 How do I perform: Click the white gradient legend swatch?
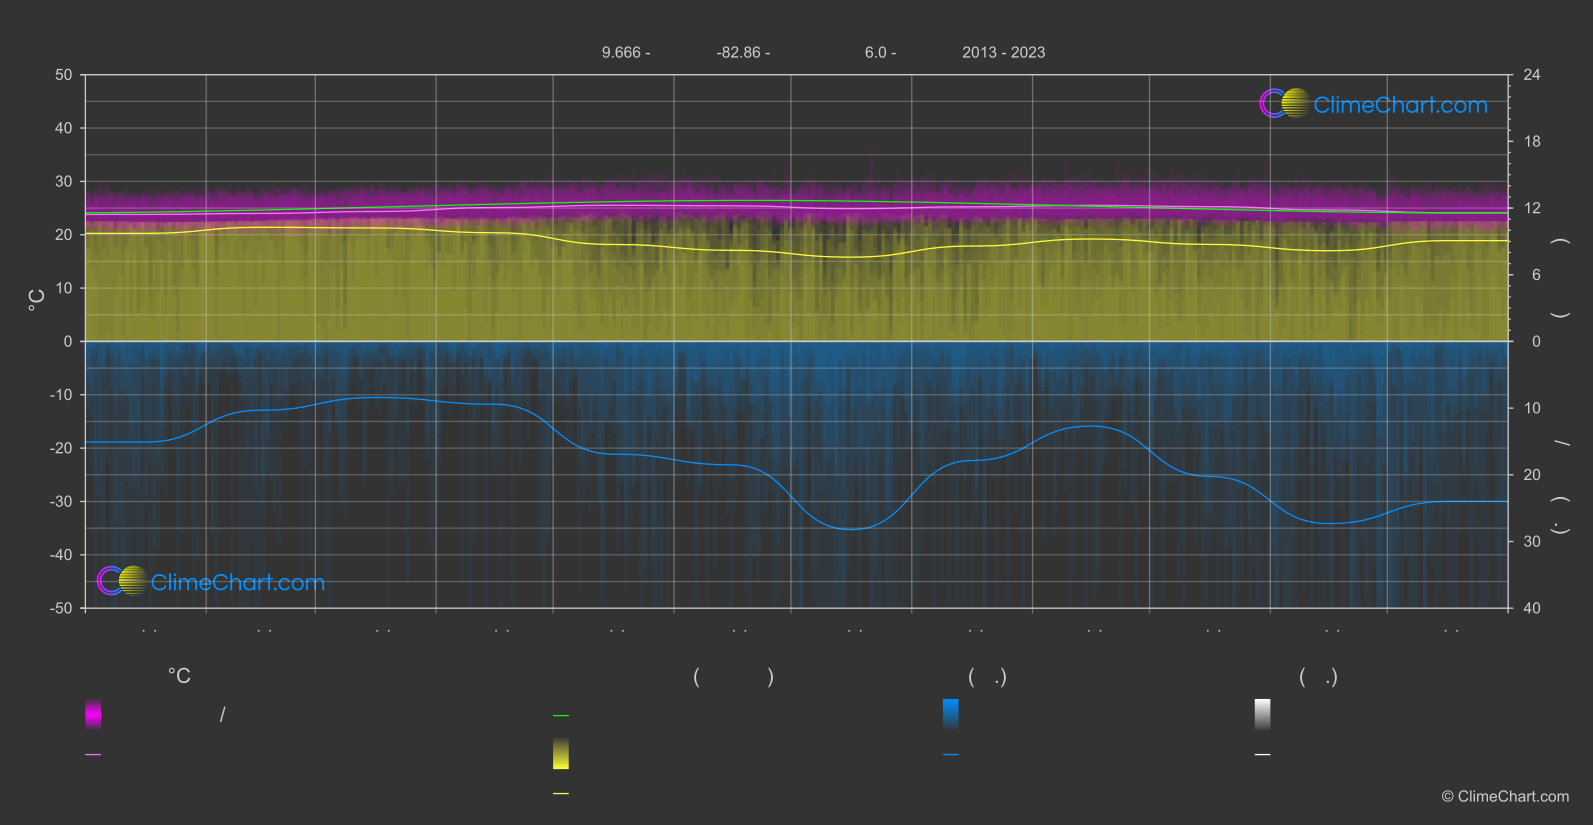click(1263, 714)
